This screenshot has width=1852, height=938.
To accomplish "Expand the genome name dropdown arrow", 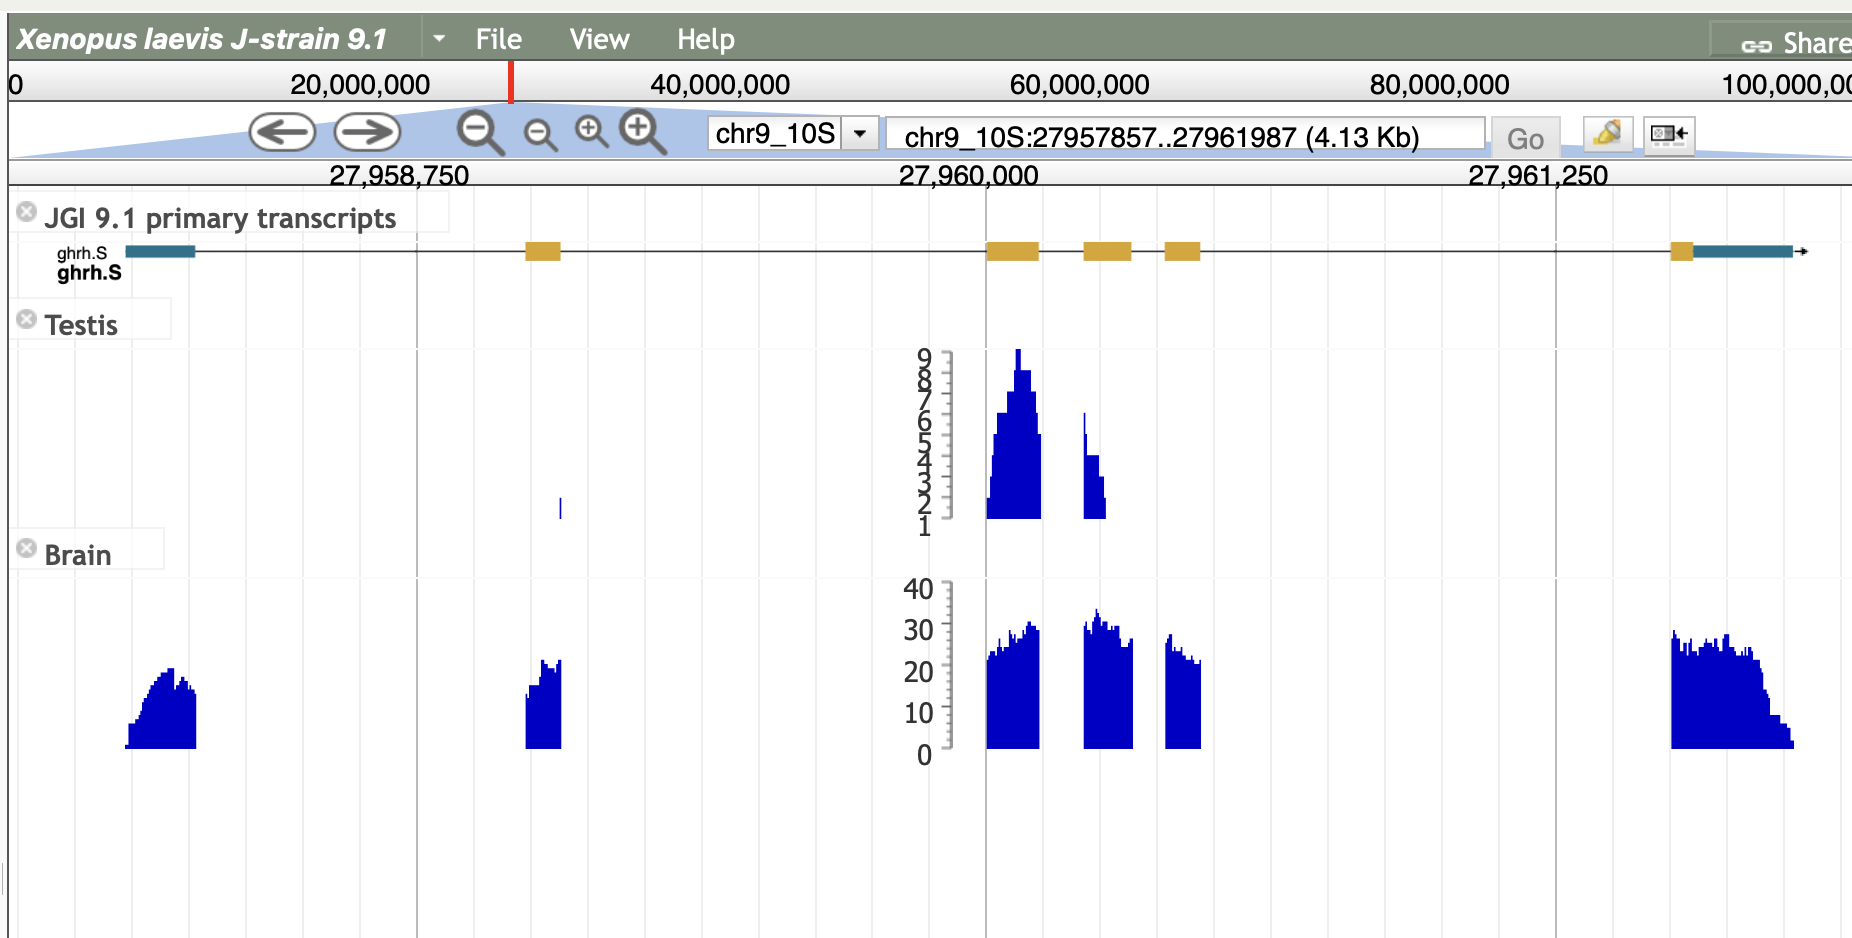I will coord(439,39).
